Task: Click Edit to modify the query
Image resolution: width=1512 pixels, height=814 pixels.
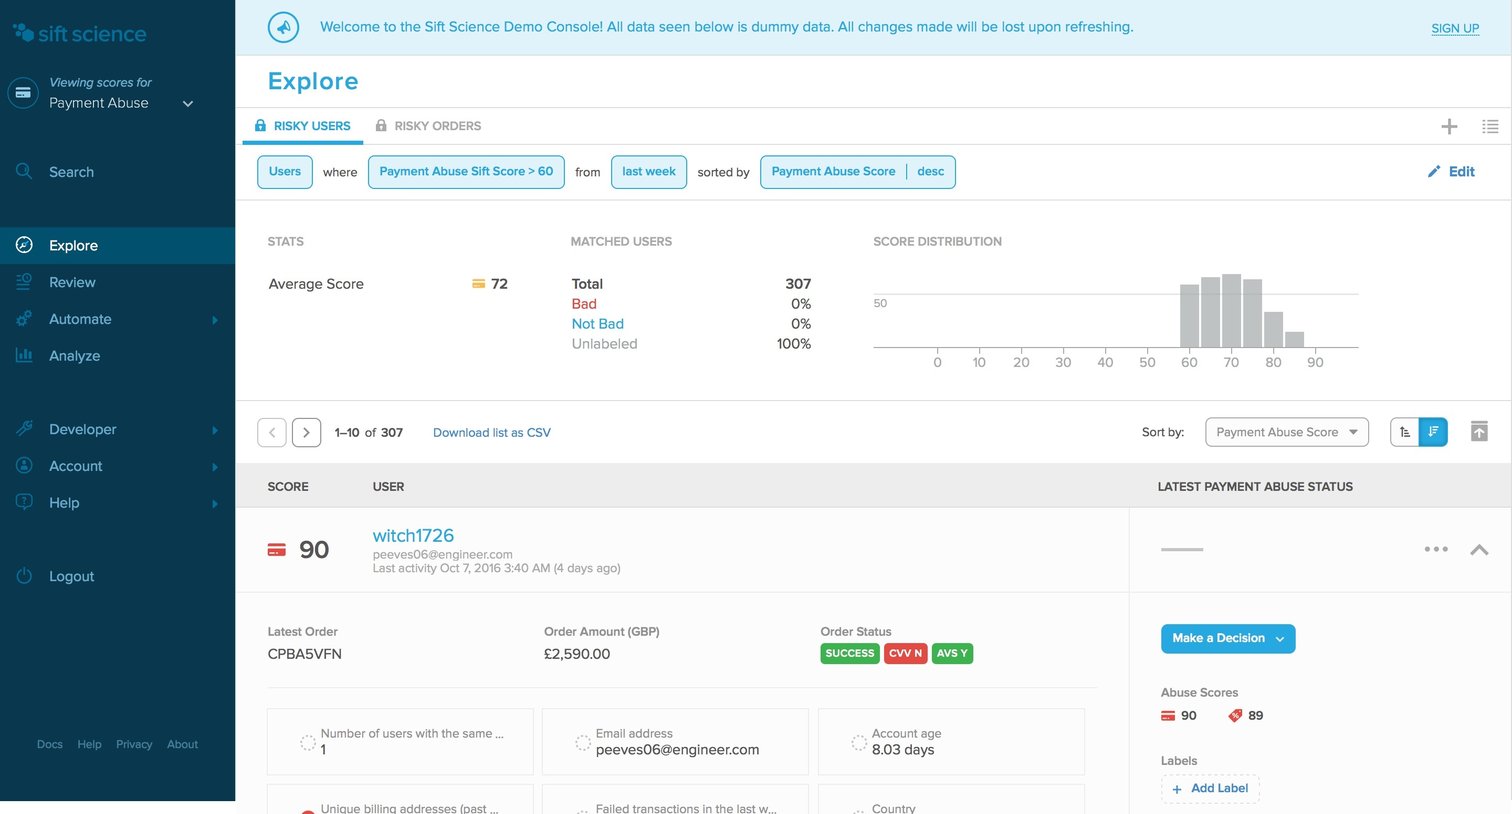Action: pyautogui.click(x=1451, y=172)
